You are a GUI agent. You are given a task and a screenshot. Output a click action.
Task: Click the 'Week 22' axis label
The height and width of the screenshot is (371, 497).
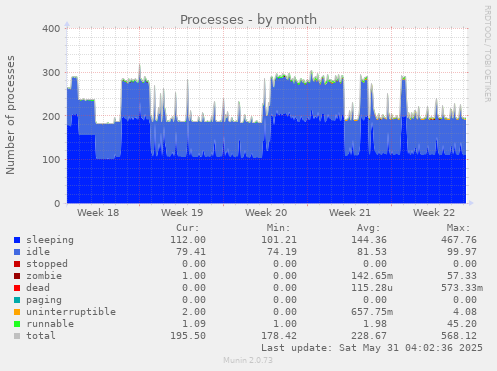434,213
